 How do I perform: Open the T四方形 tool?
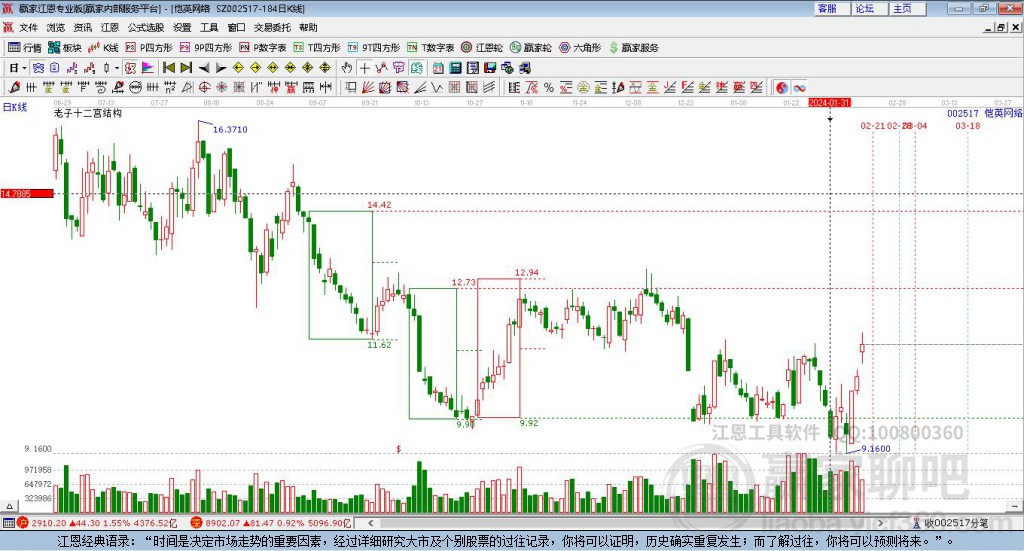[317, 48]
